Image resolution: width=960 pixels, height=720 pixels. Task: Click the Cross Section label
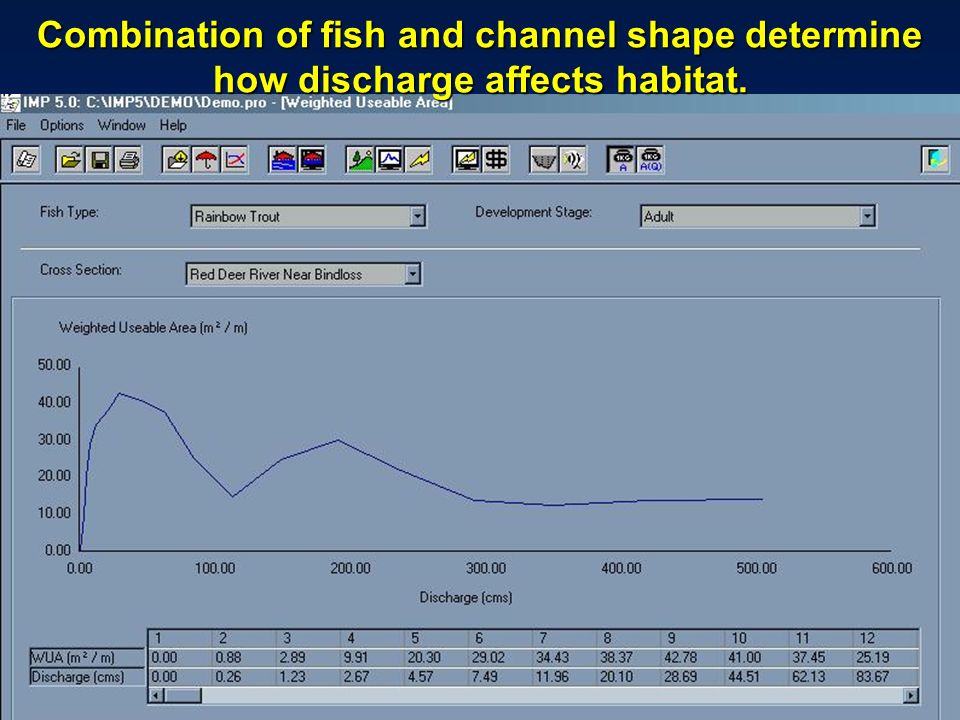tap(81, 270)
